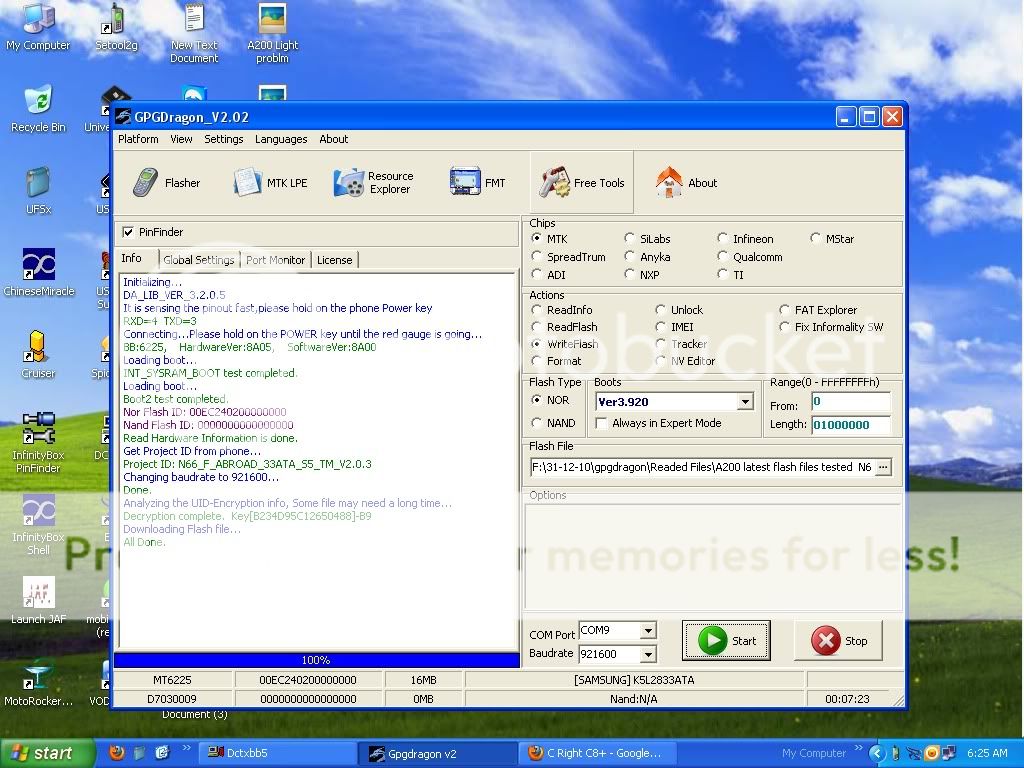
Task: Select the ReadFlash action
Action: 536,327
